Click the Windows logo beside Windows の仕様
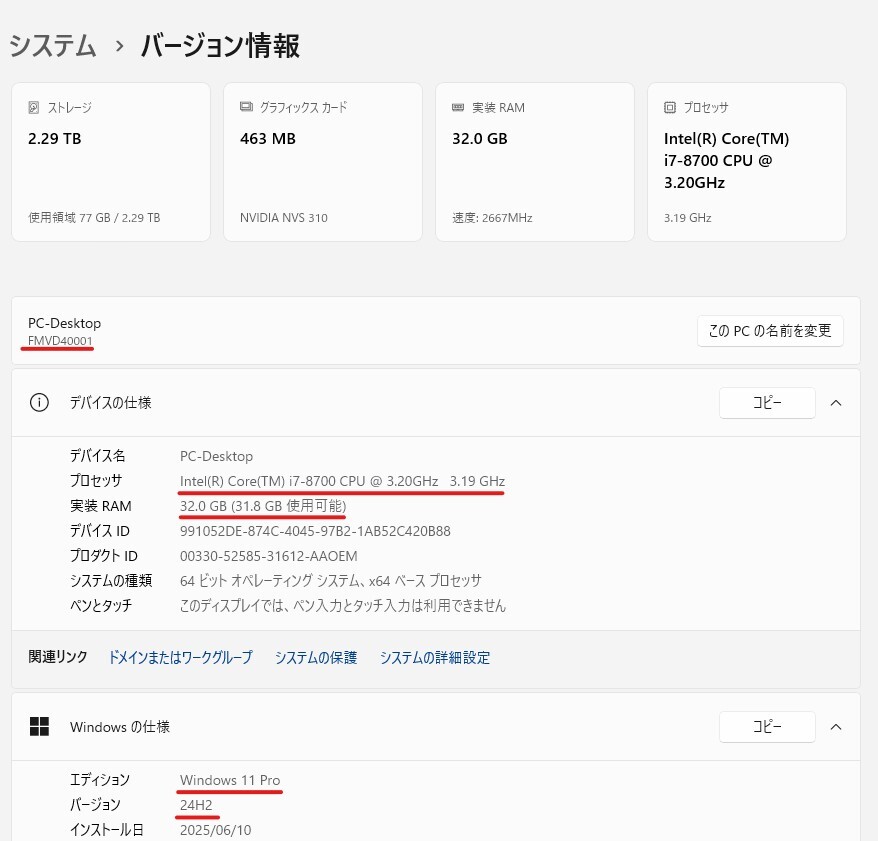The image size is (878, 841). point(39,727)
